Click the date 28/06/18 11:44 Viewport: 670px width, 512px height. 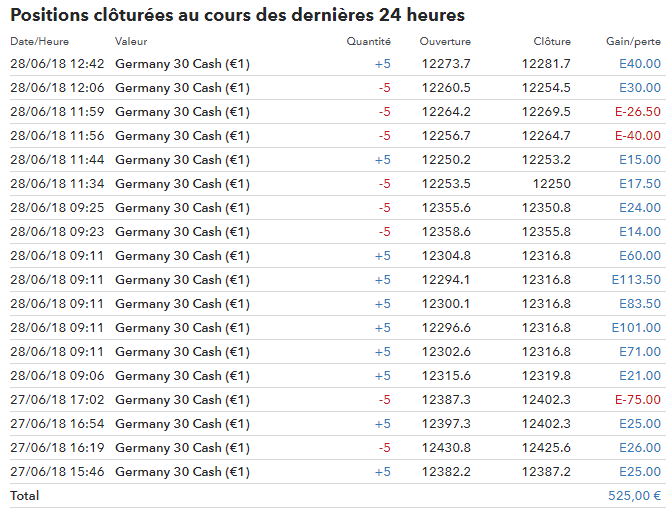tap(57, 159)
